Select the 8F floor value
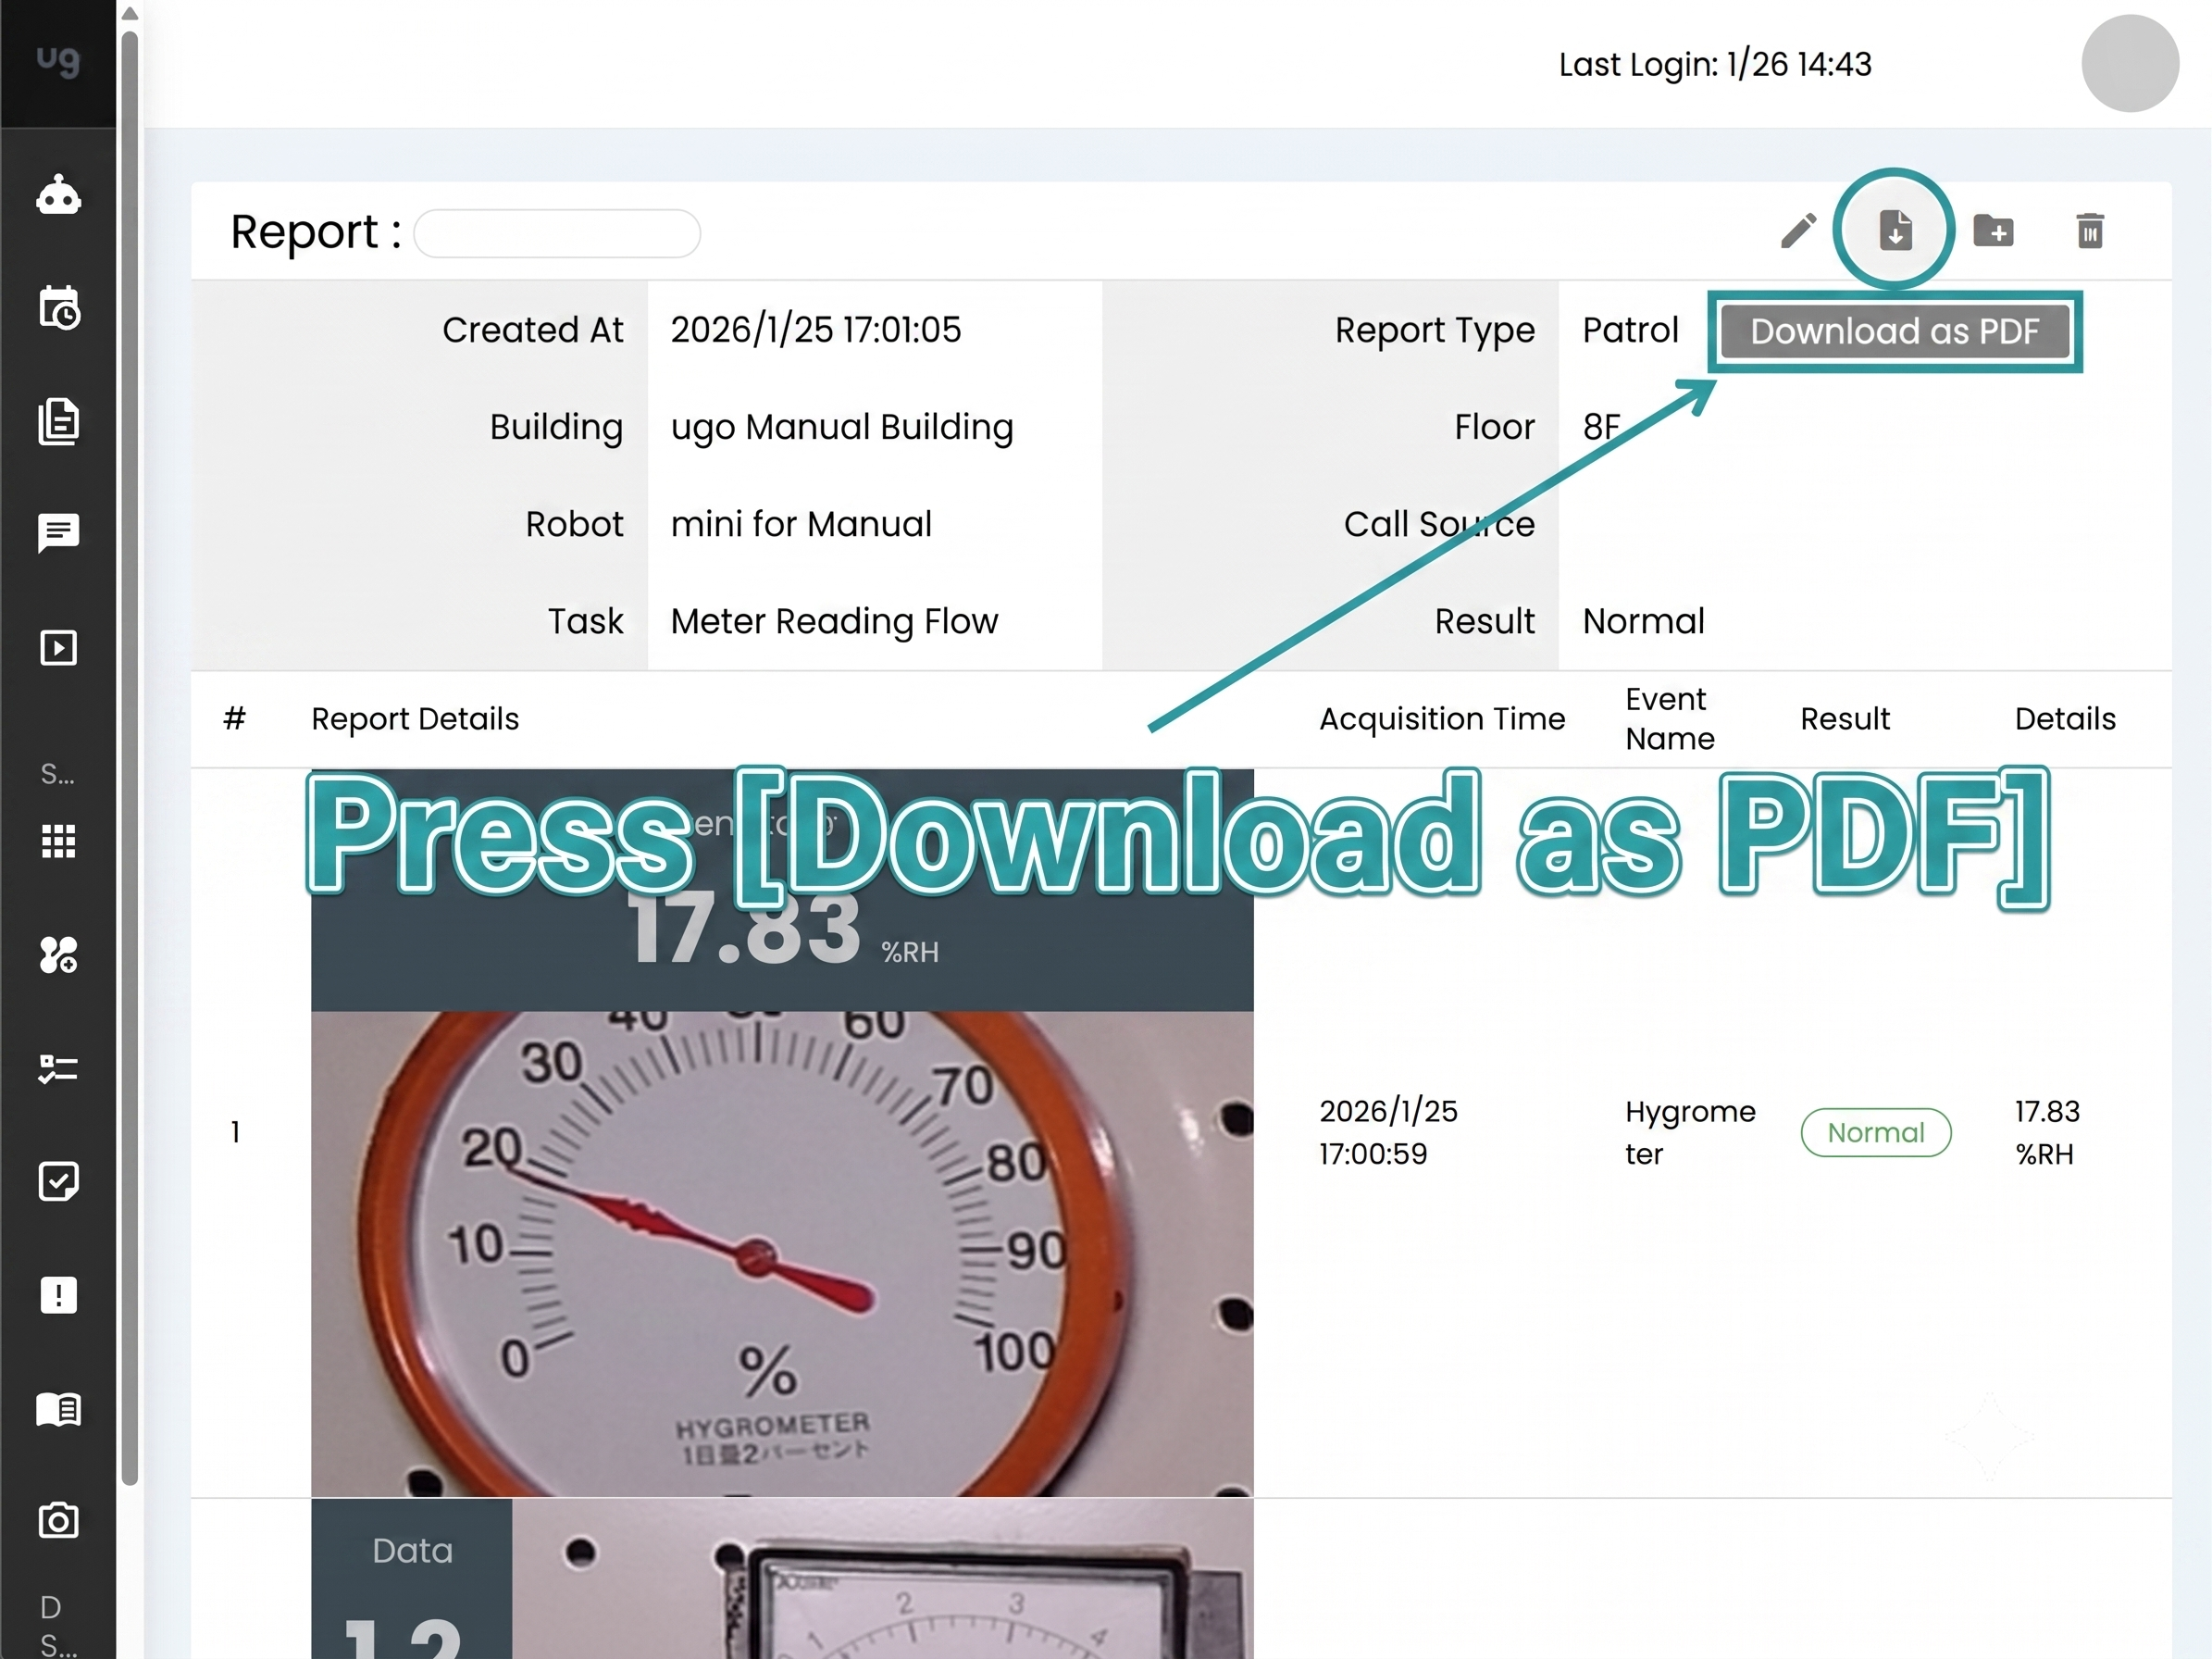 coord(1601,427)
